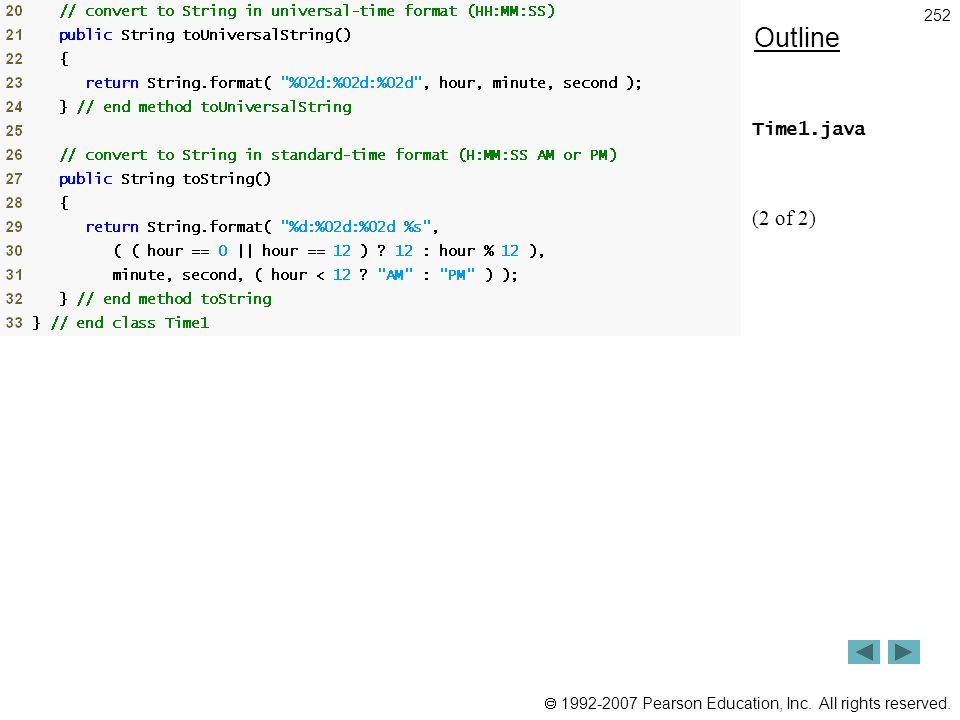Click the Pearson Education copyright notice
Image resolution: width=960 pixels, height=720 pixels.
[x=747, y=703]
